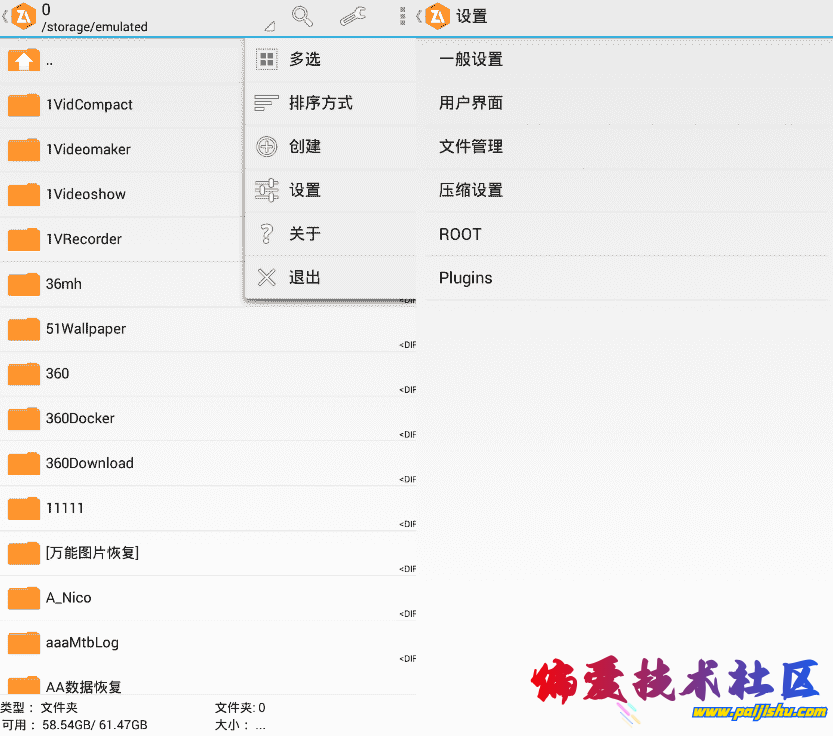Open the 360Download folder

[x=90, y=463]
